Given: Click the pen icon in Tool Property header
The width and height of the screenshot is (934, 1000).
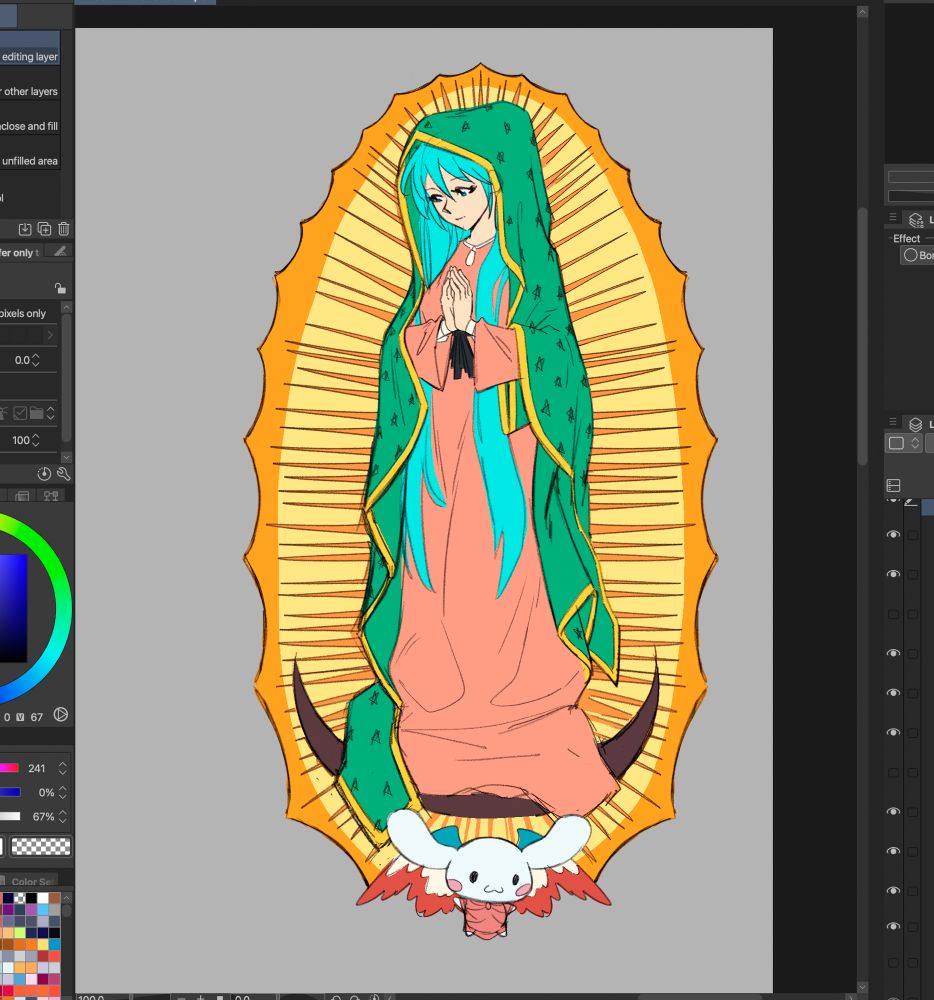Looking at the screenshot, I should coord(60,251).
